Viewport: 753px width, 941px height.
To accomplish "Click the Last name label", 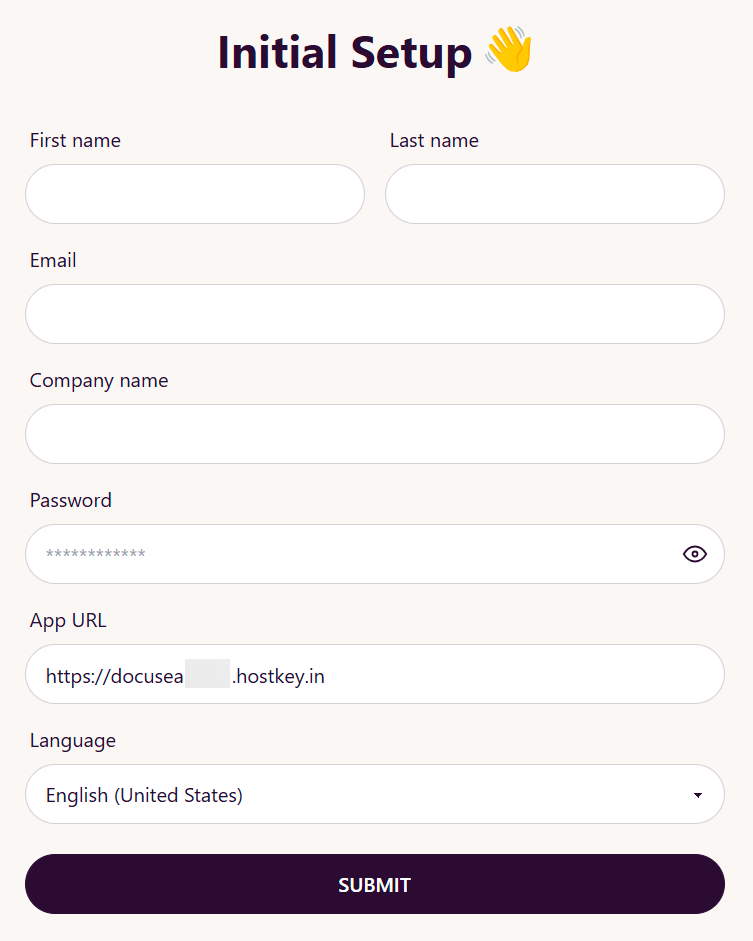I will [434, 141].
